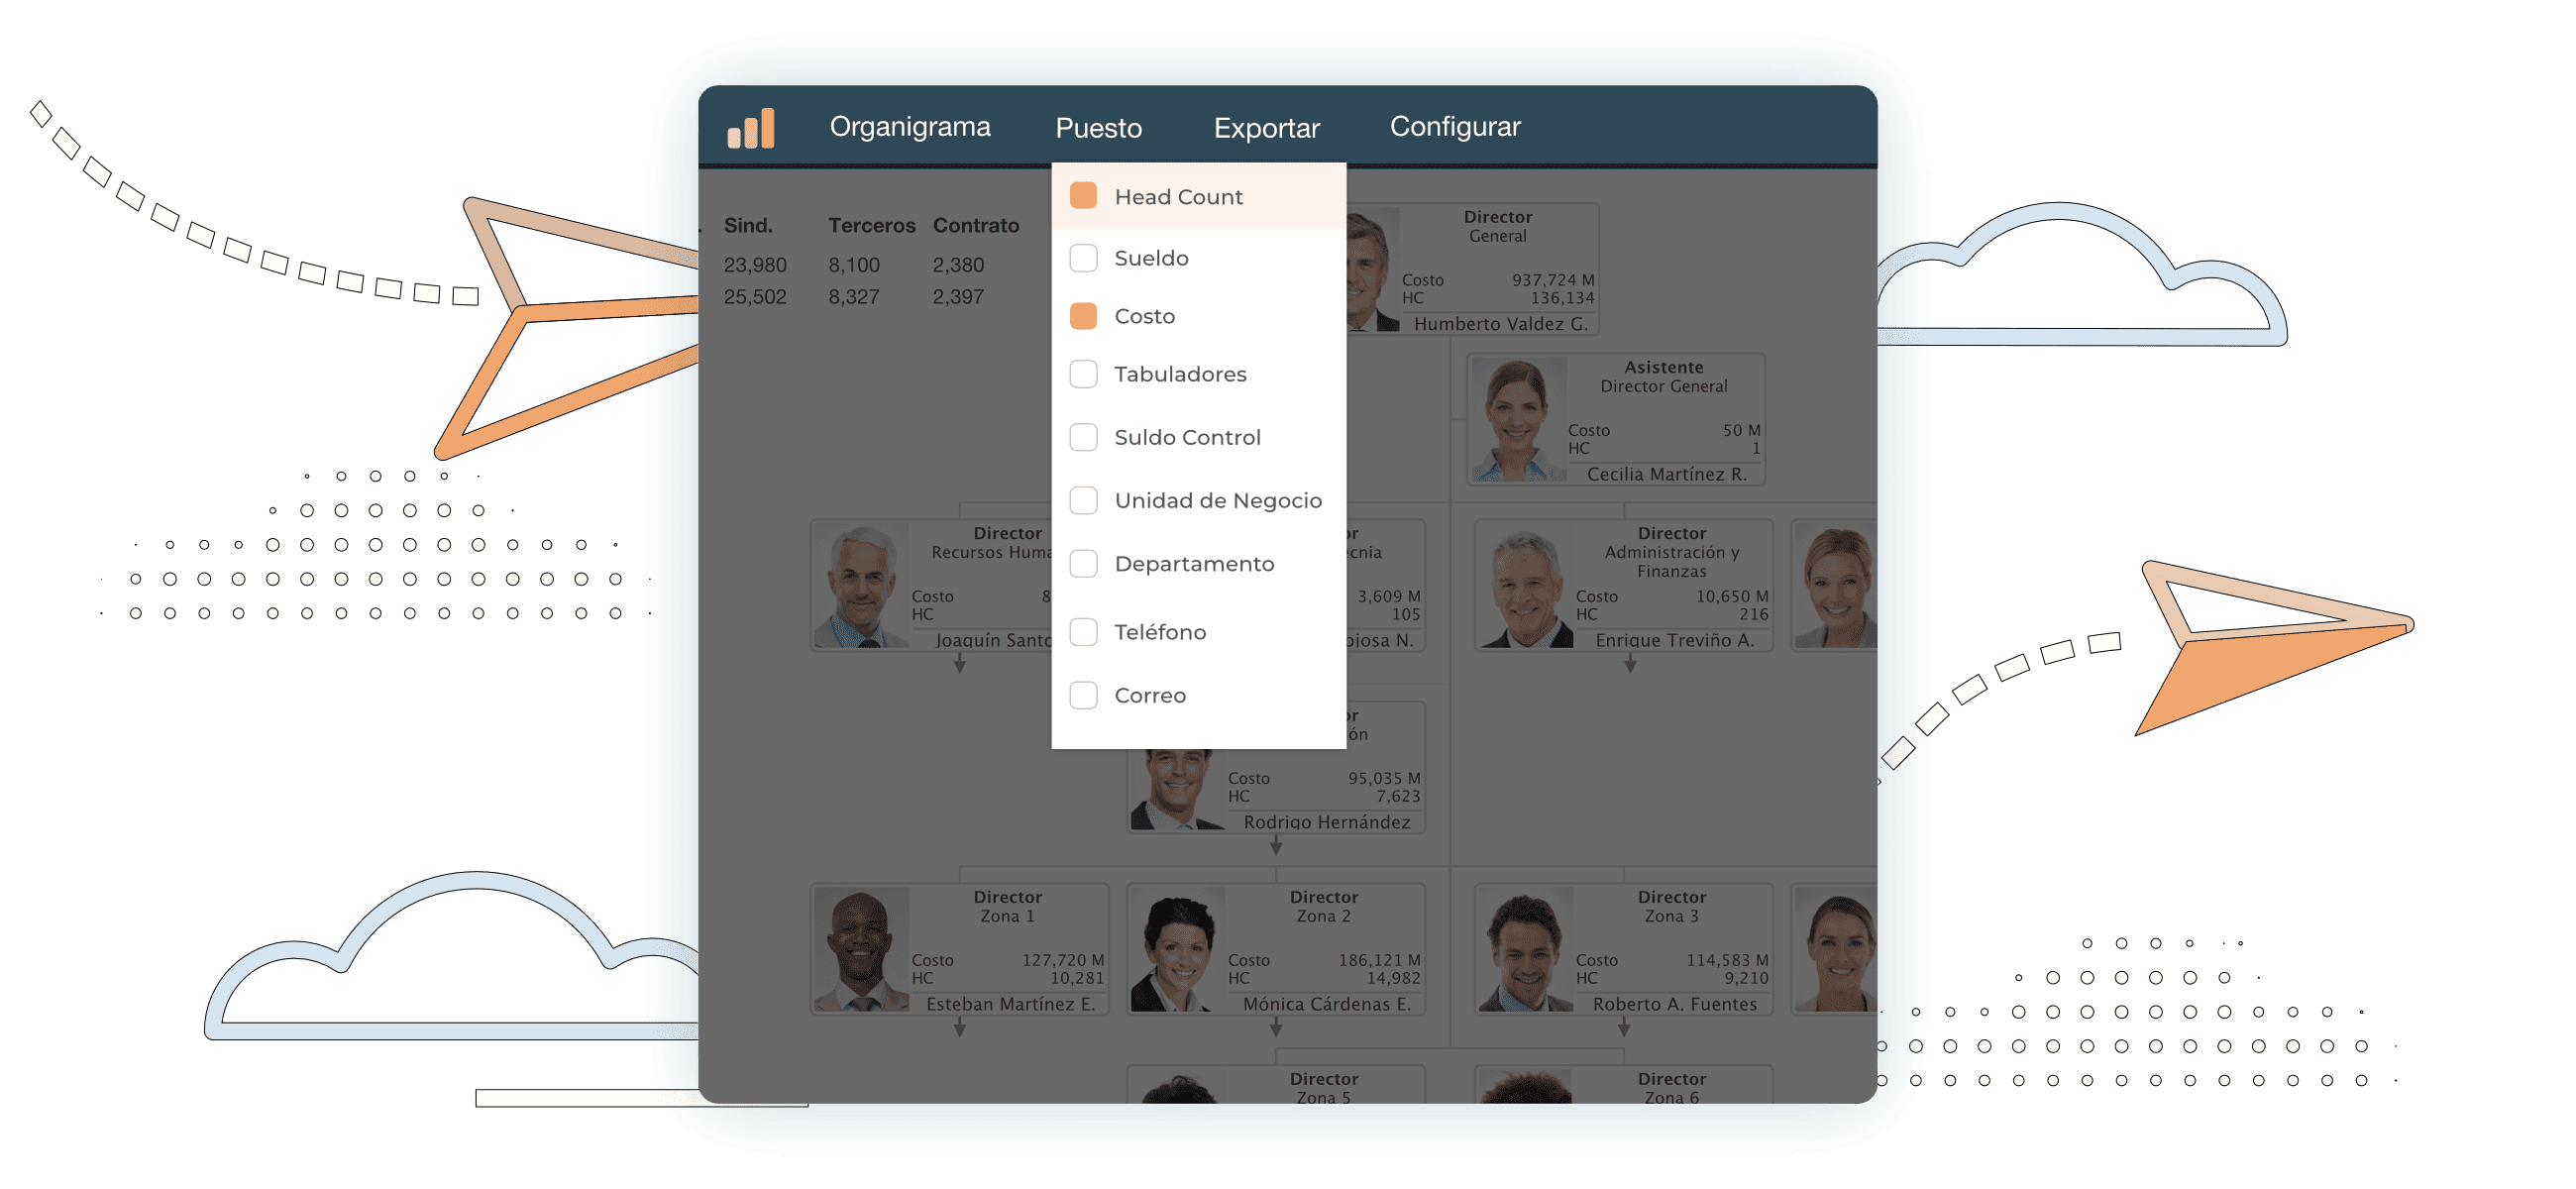Expand subordinates under Joaquín Santo's card

tap(959, 664)
